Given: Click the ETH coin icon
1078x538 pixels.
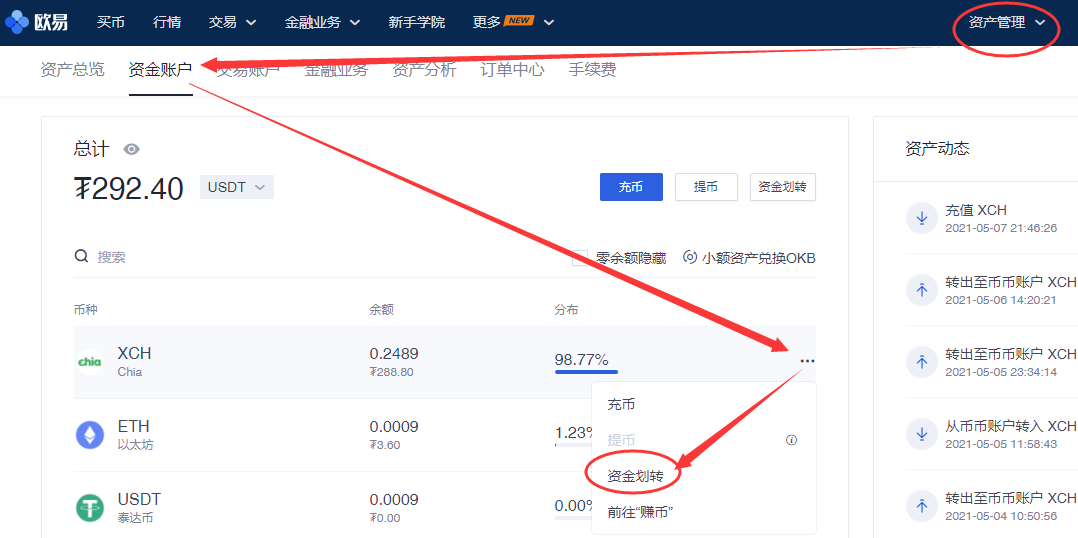Looking at the screenshot, I should (x=90, y=435).
